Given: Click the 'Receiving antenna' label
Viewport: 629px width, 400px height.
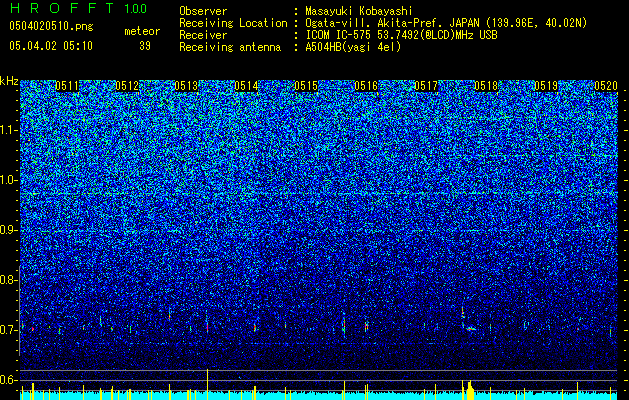Looking at the screenshot, I should click(230, 47).
